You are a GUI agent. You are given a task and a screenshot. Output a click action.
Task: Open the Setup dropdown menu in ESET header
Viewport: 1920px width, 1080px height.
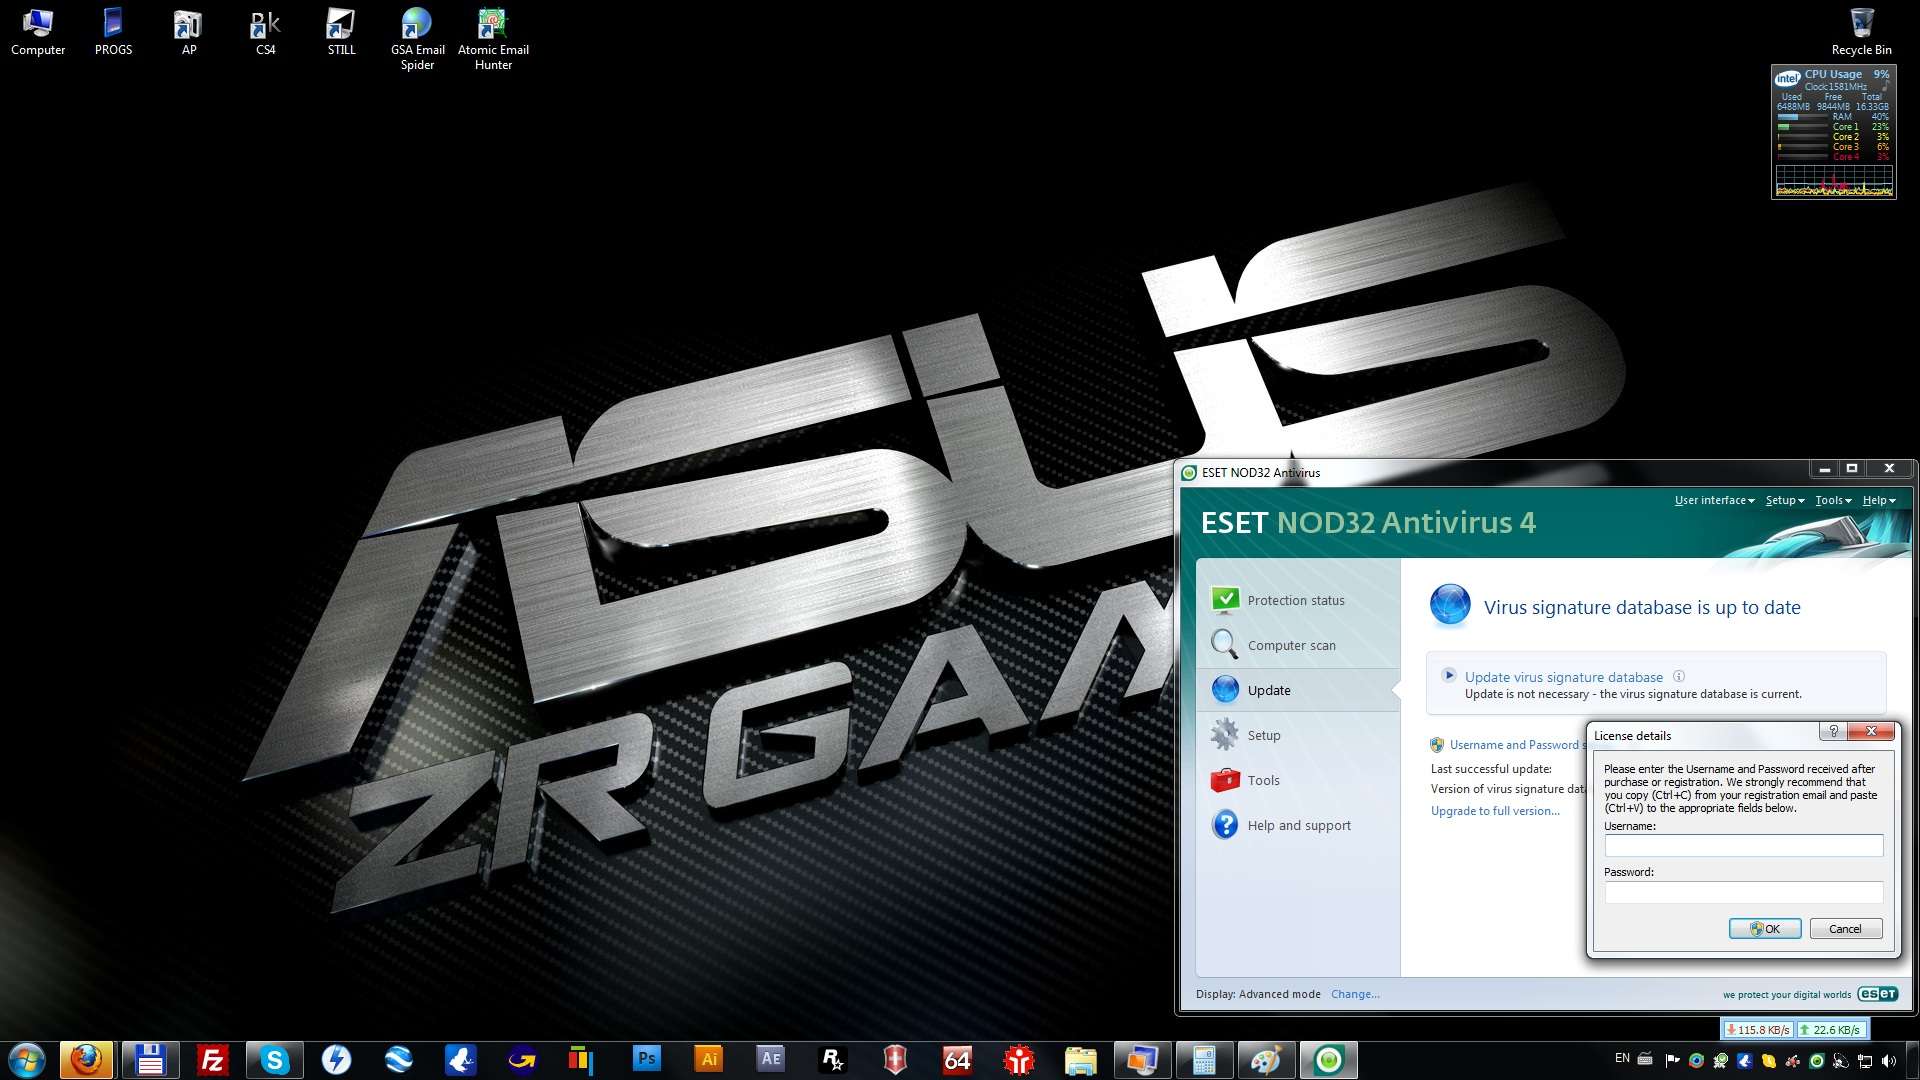1785,500
